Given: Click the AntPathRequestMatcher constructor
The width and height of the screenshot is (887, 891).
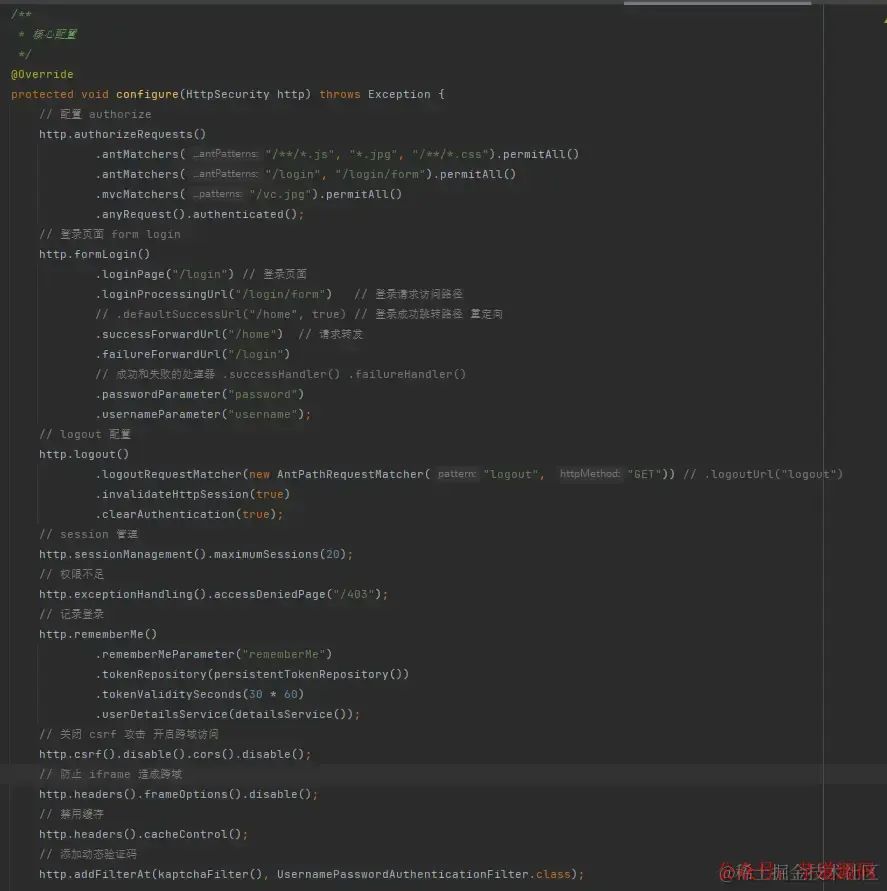Looking at the screenshot, I should pyautogui.click(x=351, y=473).
